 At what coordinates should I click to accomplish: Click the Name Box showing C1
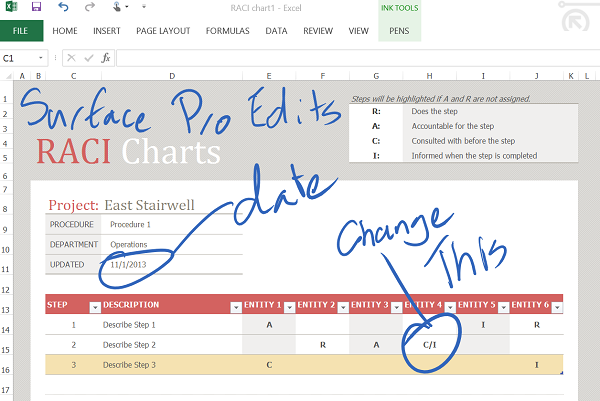pyautogui.click(x=18, y=58)
